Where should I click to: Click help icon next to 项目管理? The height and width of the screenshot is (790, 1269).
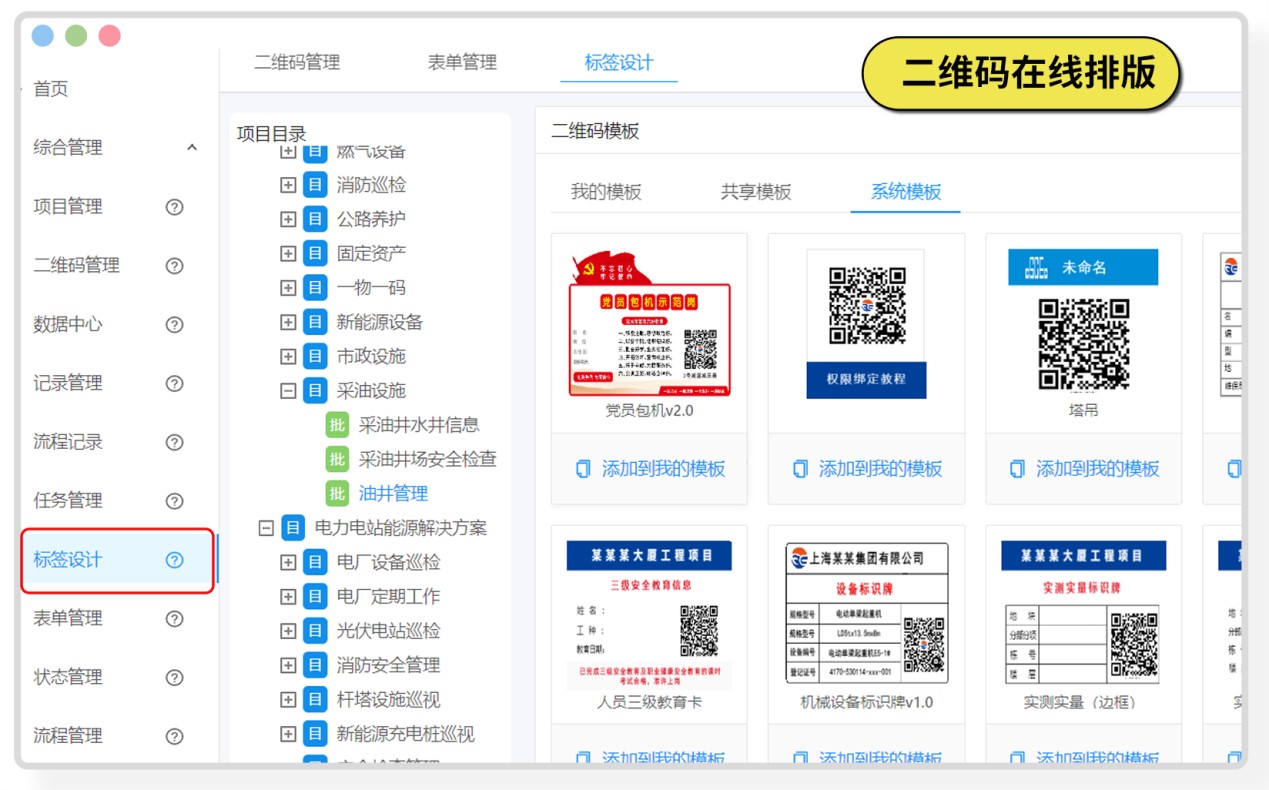174,207
